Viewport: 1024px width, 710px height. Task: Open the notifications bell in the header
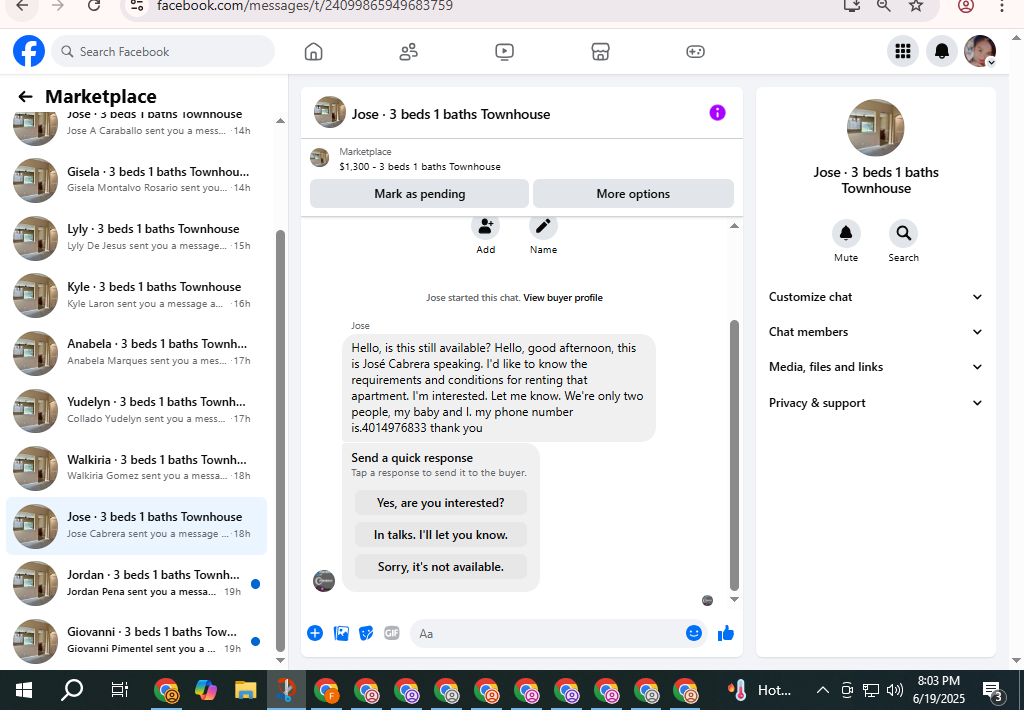(942, 51)
